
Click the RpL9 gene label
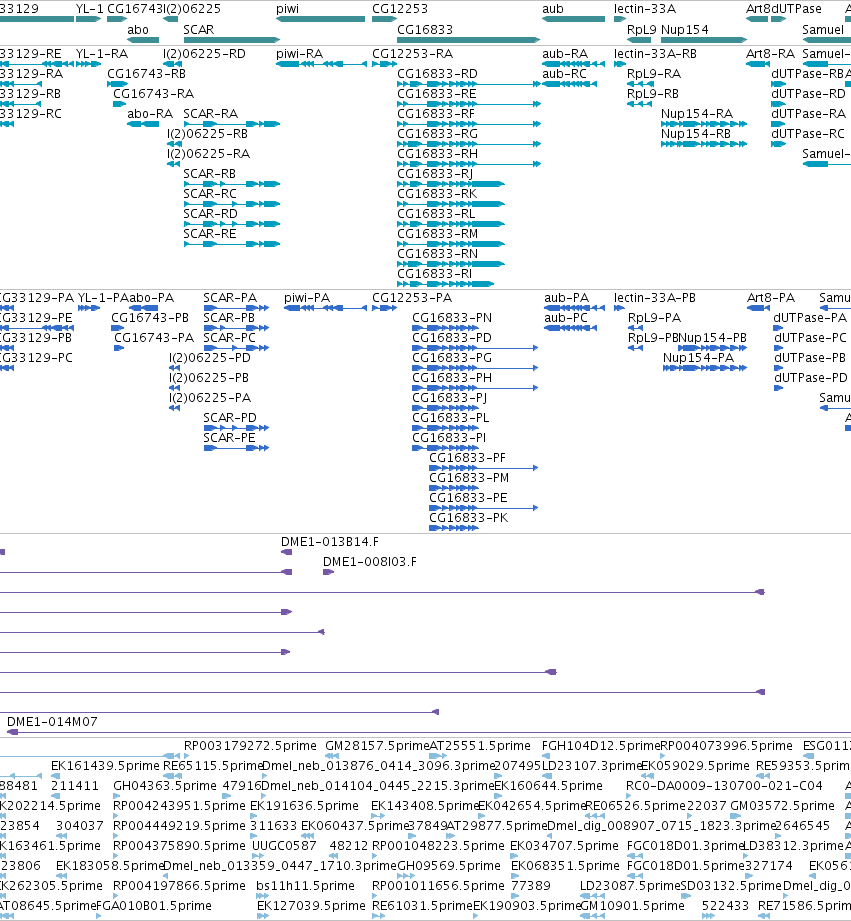pos(641,29)
